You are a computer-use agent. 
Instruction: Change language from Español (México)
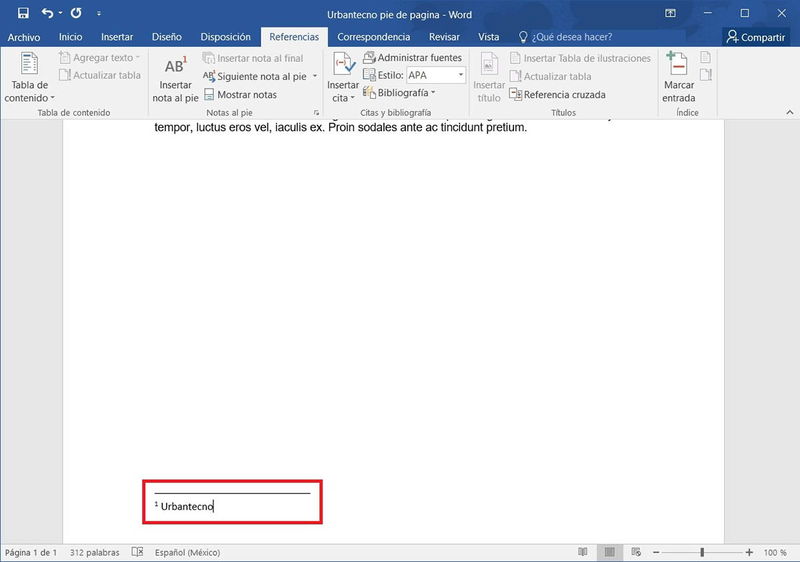187,552
